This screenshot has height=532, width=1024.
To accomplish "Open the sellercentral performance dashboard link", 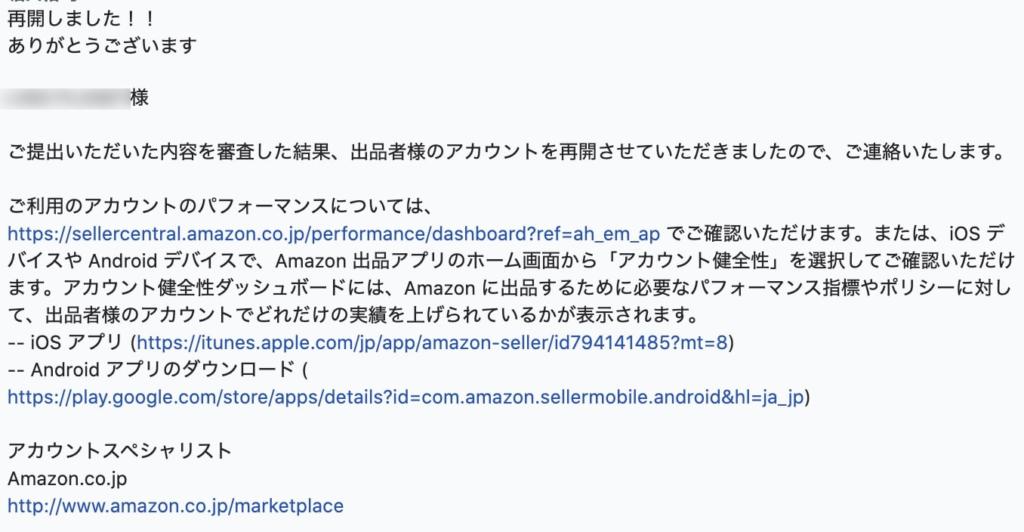I will tap(334, 234).
